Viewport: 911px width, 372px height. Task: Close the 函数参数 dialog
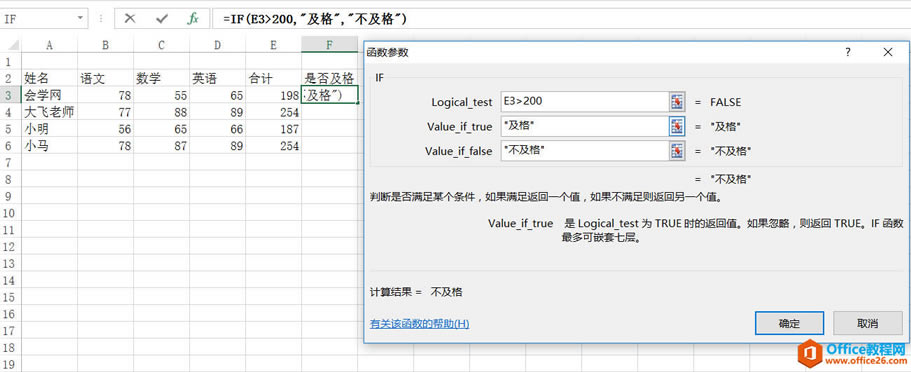tap(887, 52)
